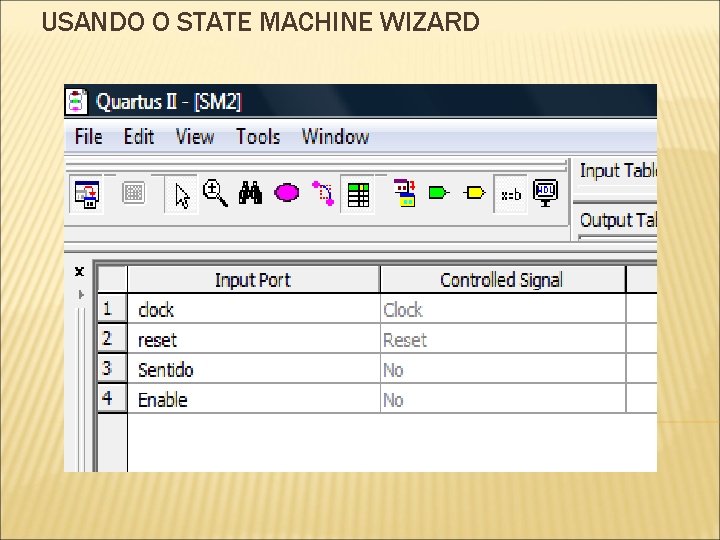Click the x=b equation icon
The height and width of the screenshot is (540, 720).
point(511,195)
